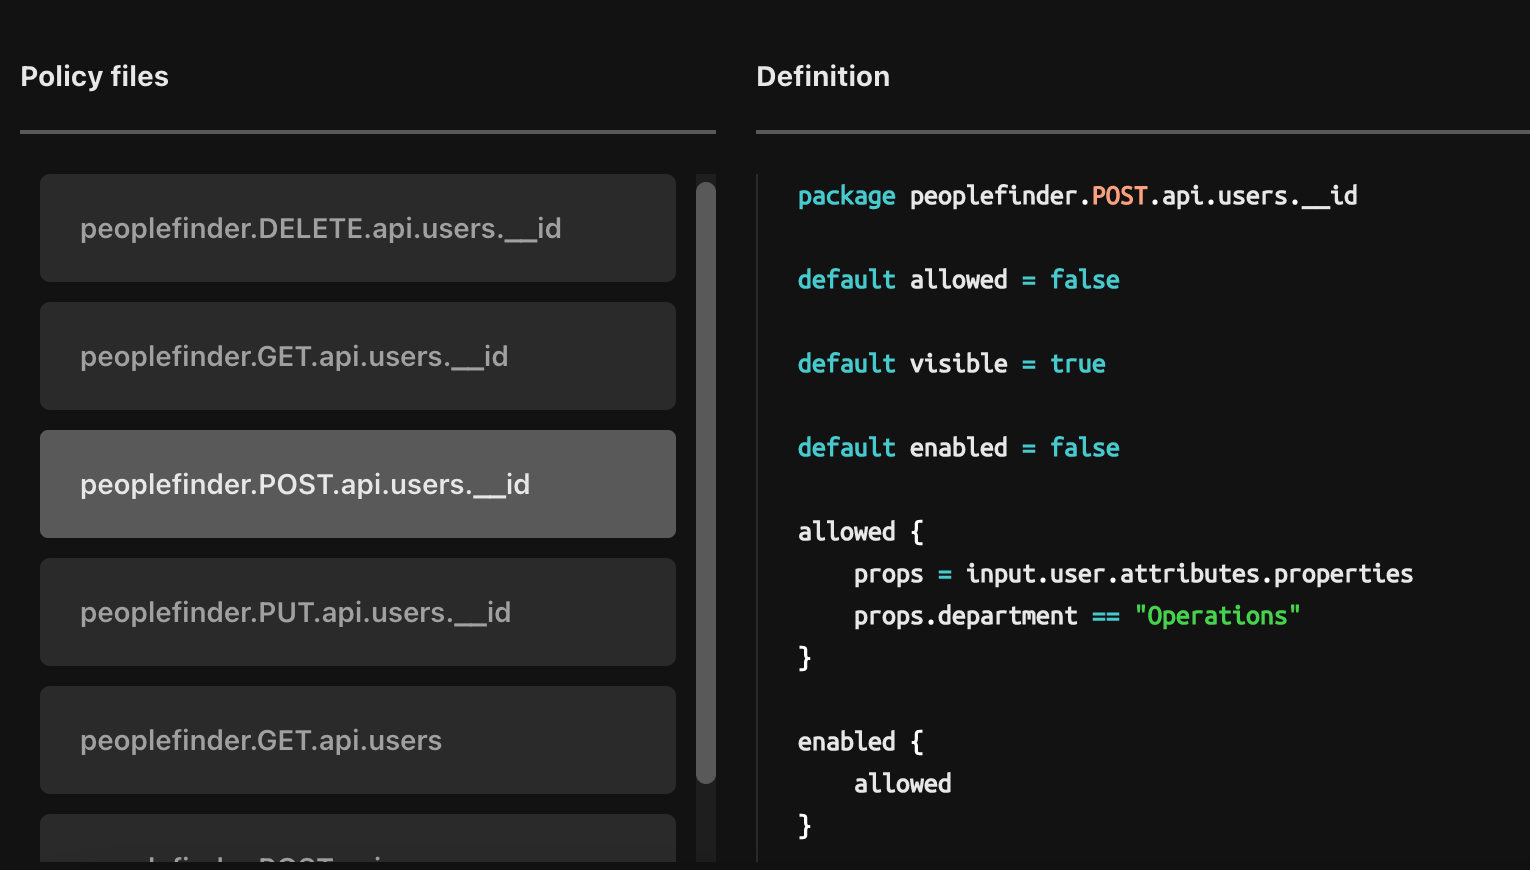Open the peoplefinder.PUT.api.users.__id policy file

(357, 612)
